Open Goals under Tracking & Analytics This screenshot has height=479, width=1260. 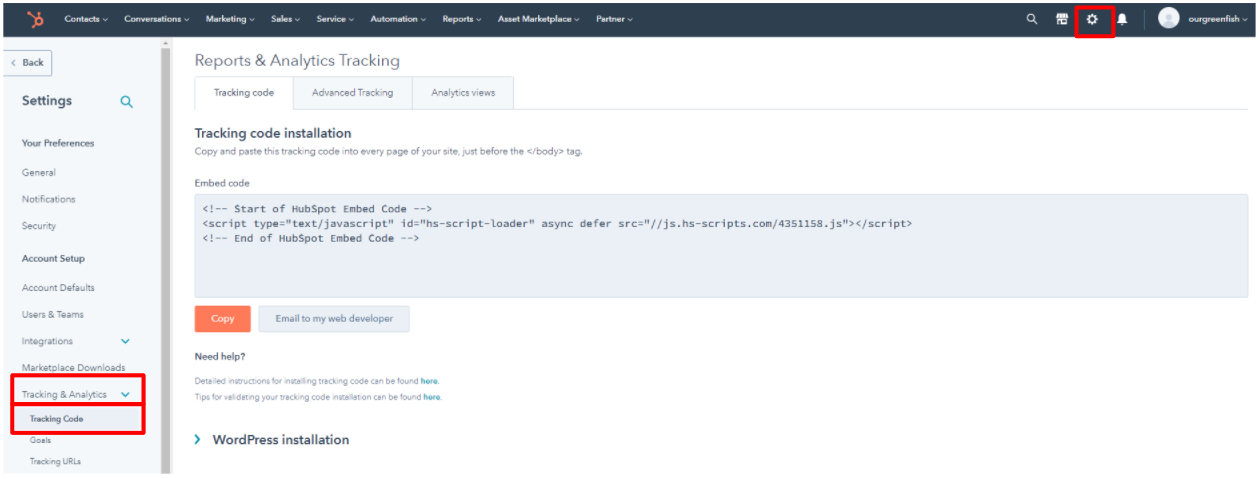pyautogui.click(x=40, y=440)
